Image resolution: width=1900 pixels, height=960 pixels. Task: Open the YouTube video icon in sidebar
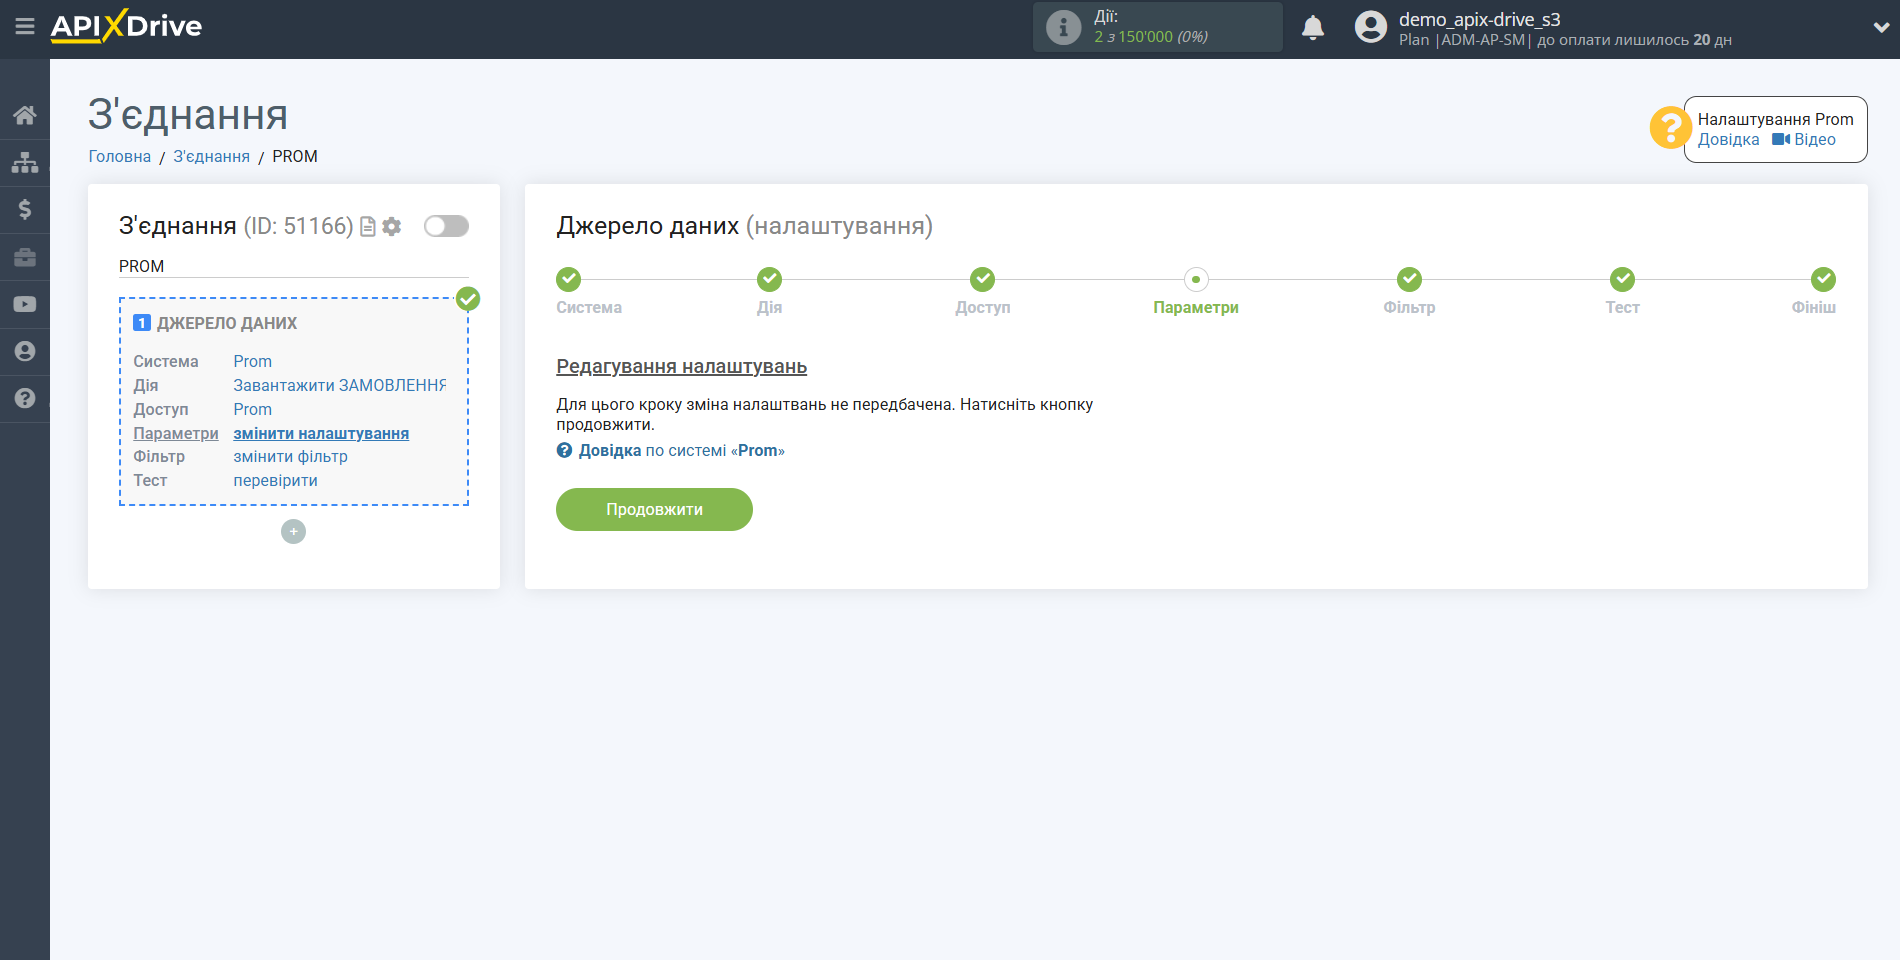point(25,304)
